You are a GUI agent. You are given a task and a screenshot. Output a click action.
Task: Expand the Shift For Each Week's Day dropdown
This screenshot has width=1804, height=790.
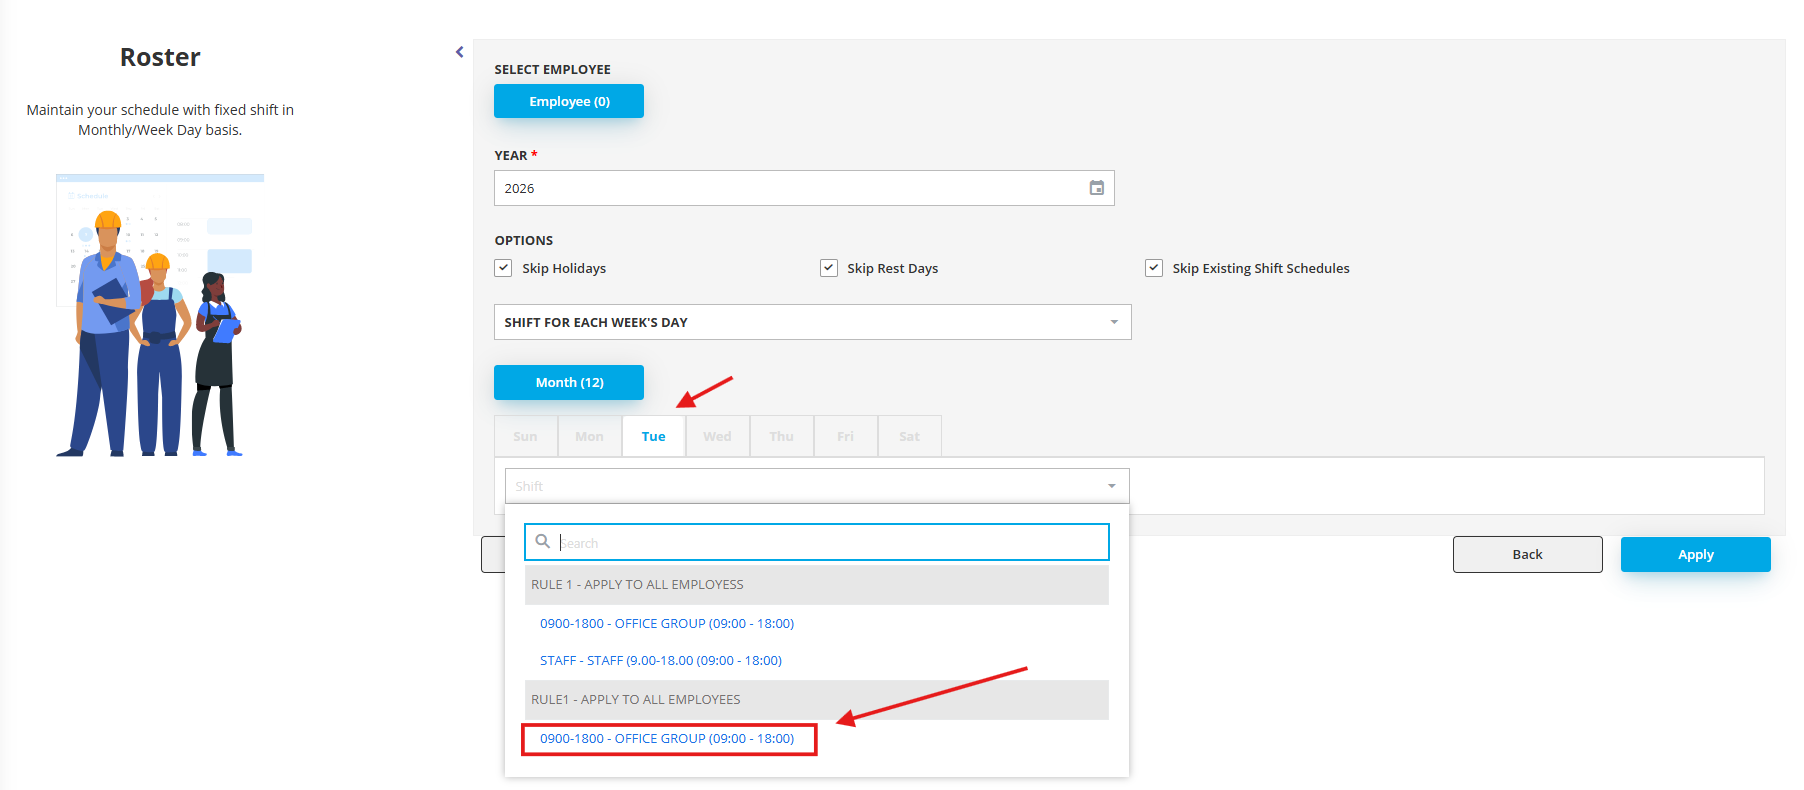point(1113,322)
